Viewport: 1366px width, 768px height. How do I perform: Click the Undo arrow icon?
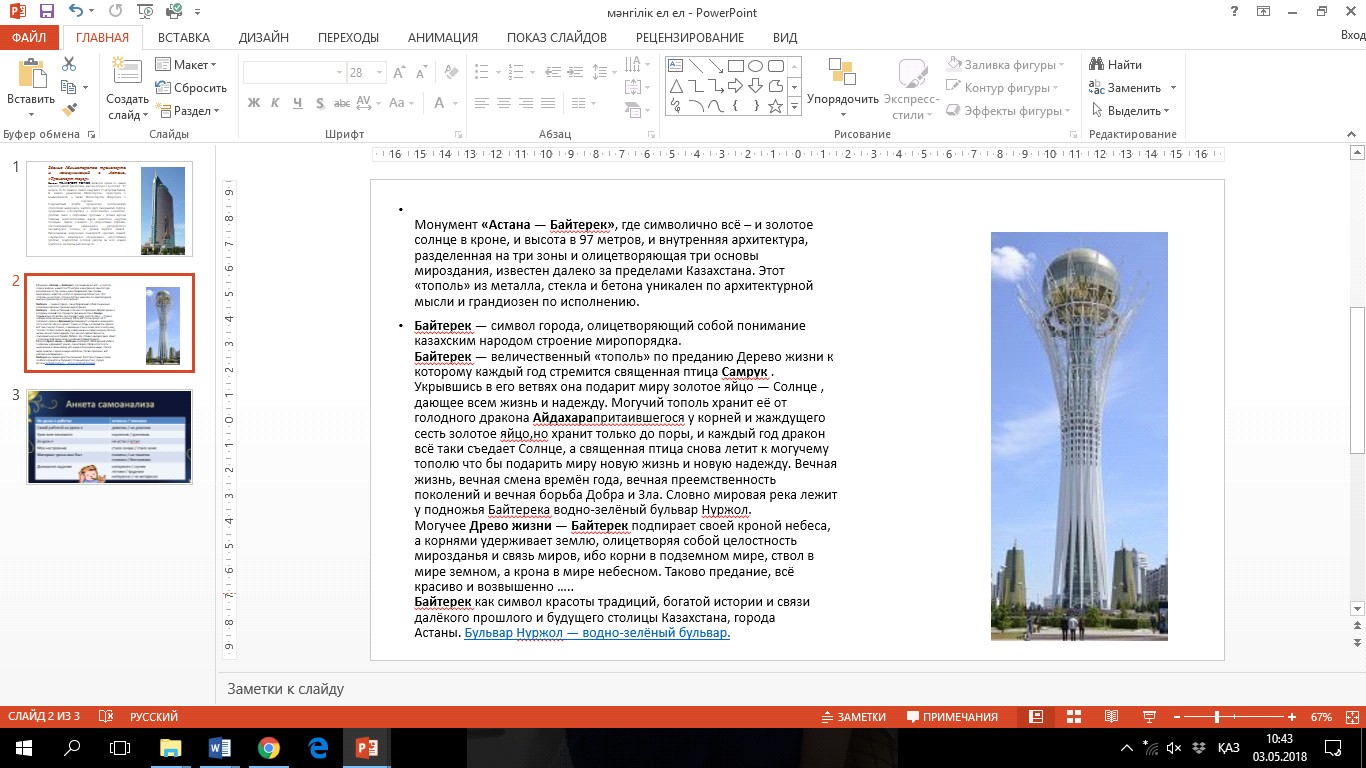point(78,12)
